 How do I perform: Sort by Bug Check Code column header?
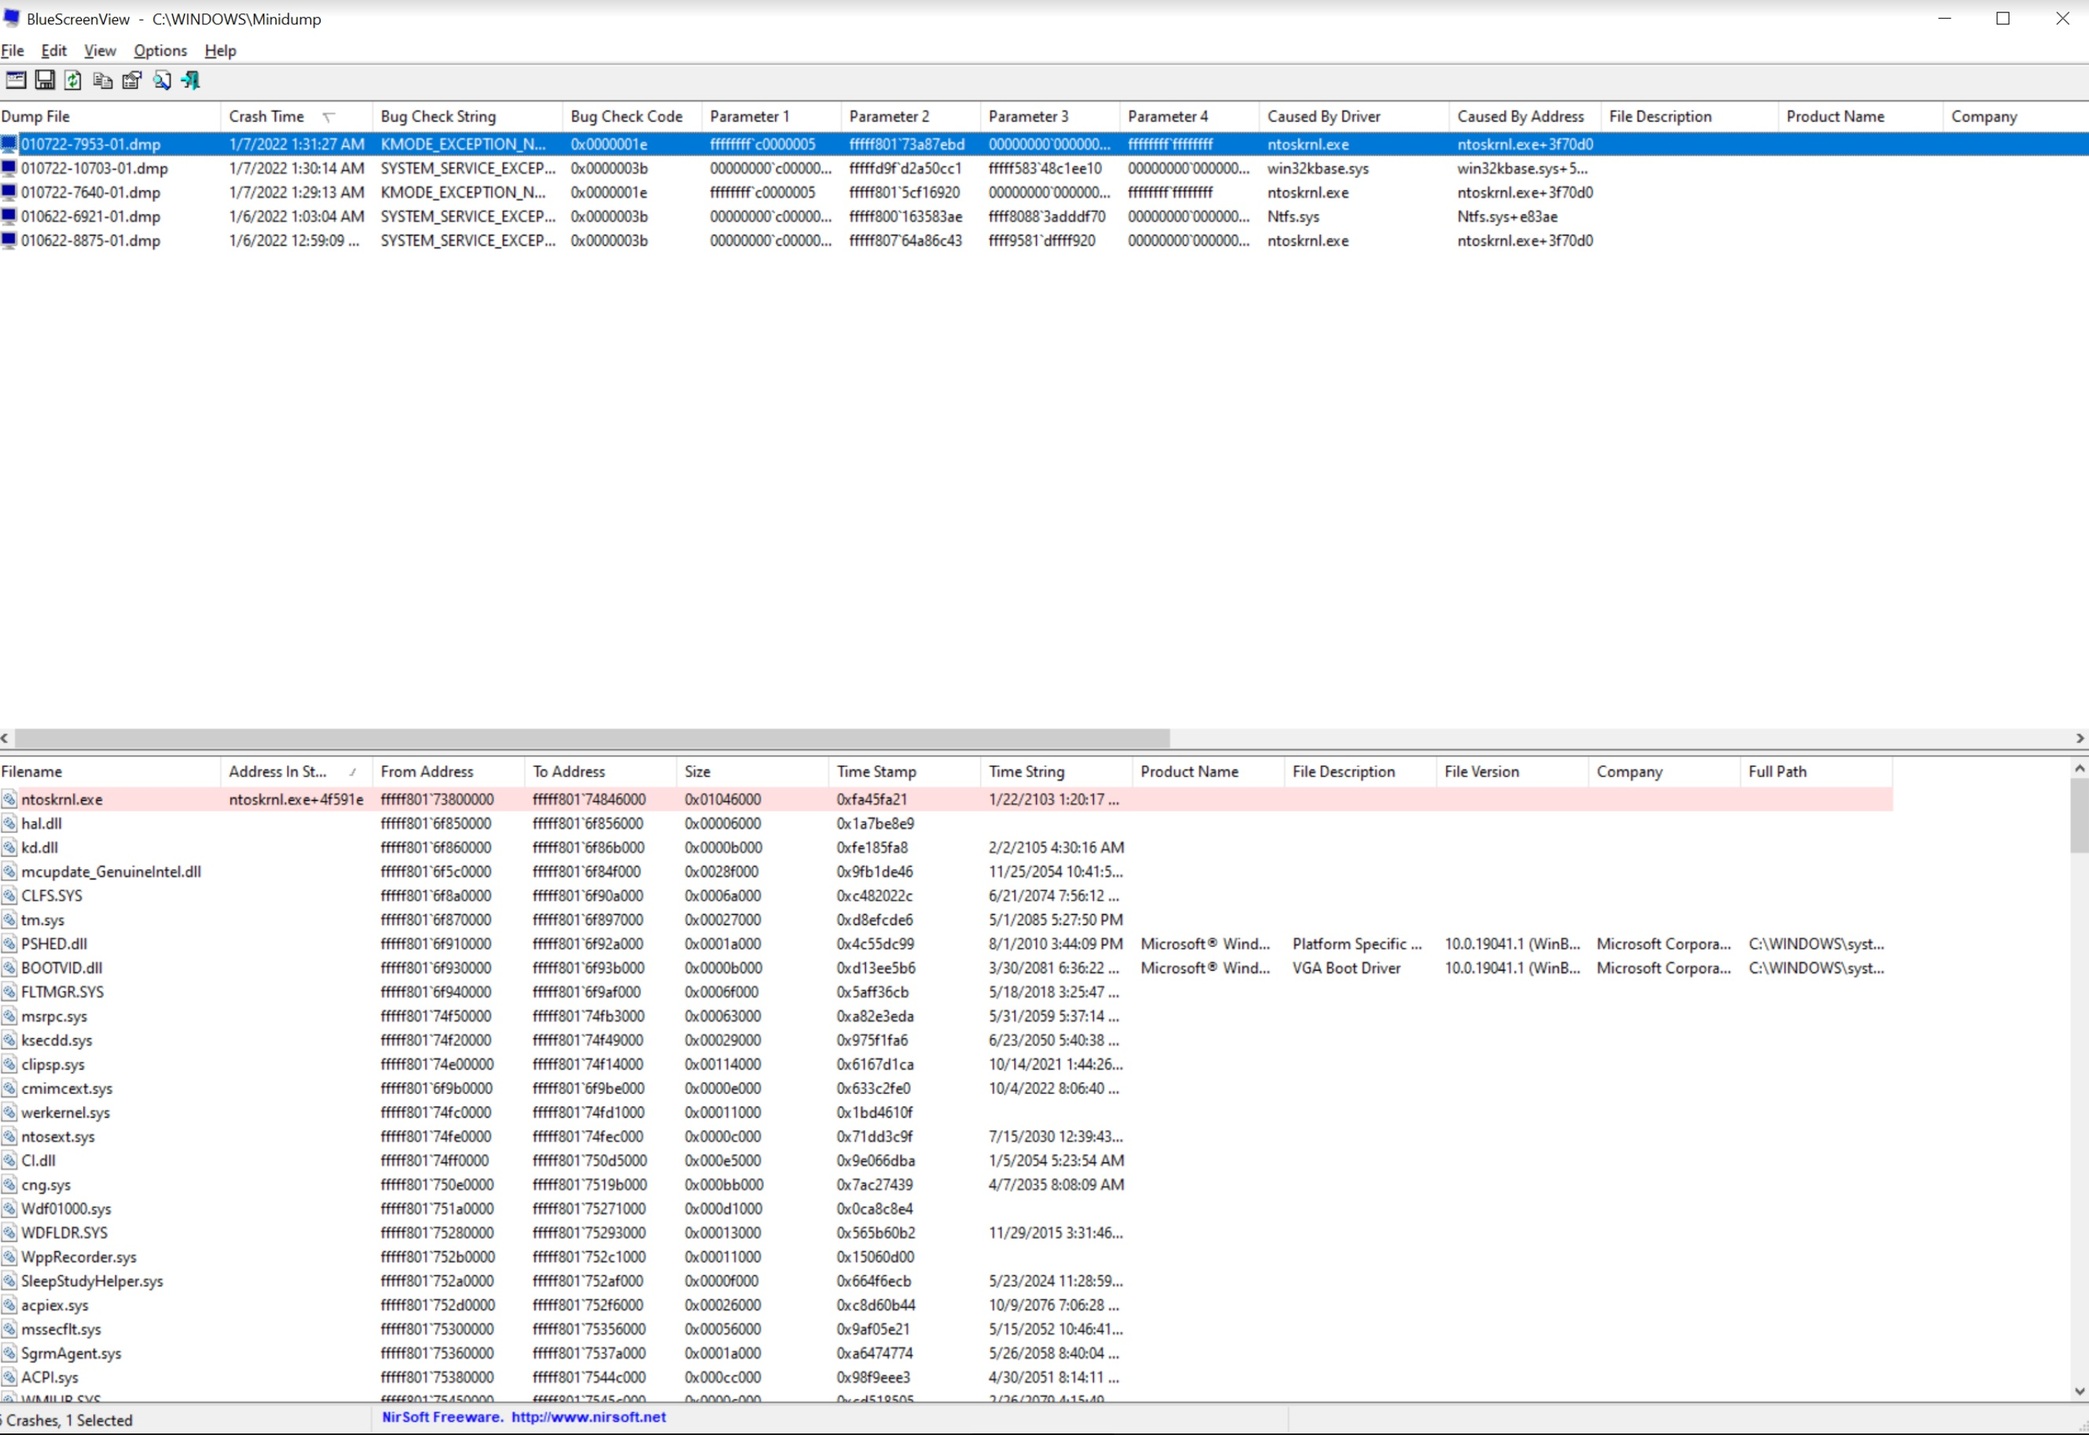point(631,116)
